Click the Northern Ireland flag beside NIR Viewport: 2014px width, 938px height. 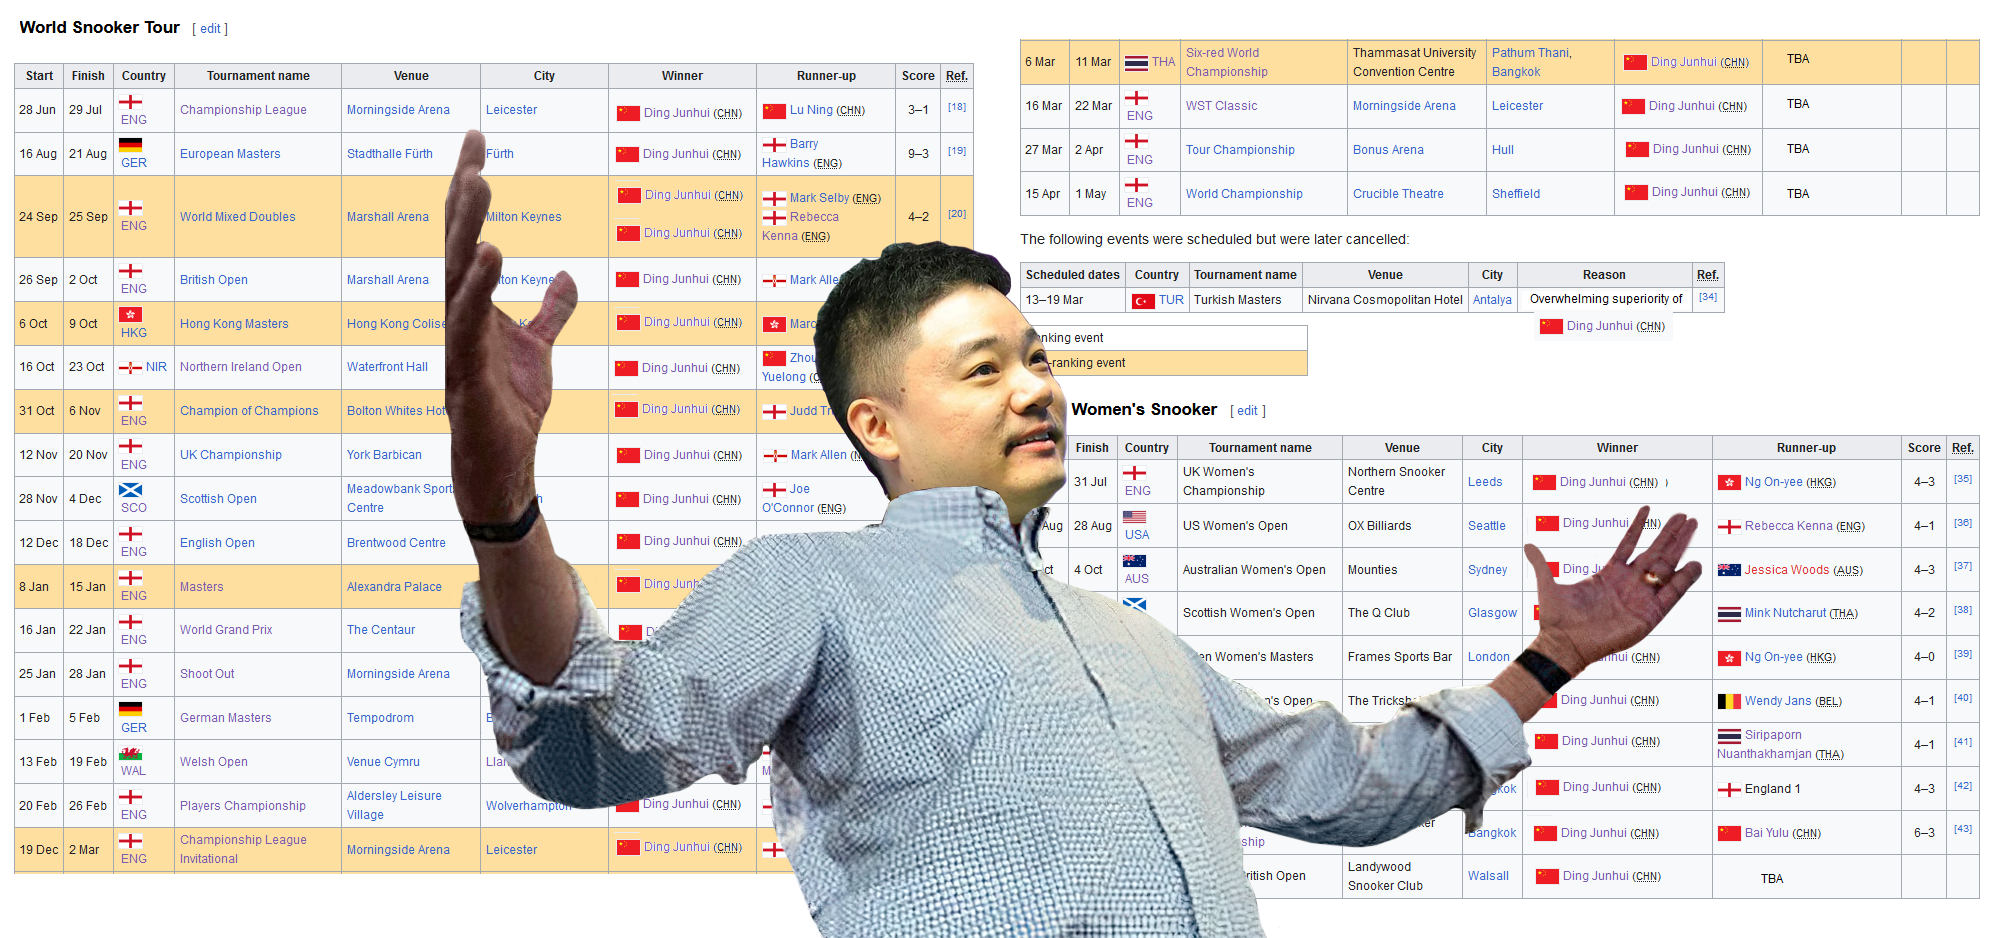point(130,368)
